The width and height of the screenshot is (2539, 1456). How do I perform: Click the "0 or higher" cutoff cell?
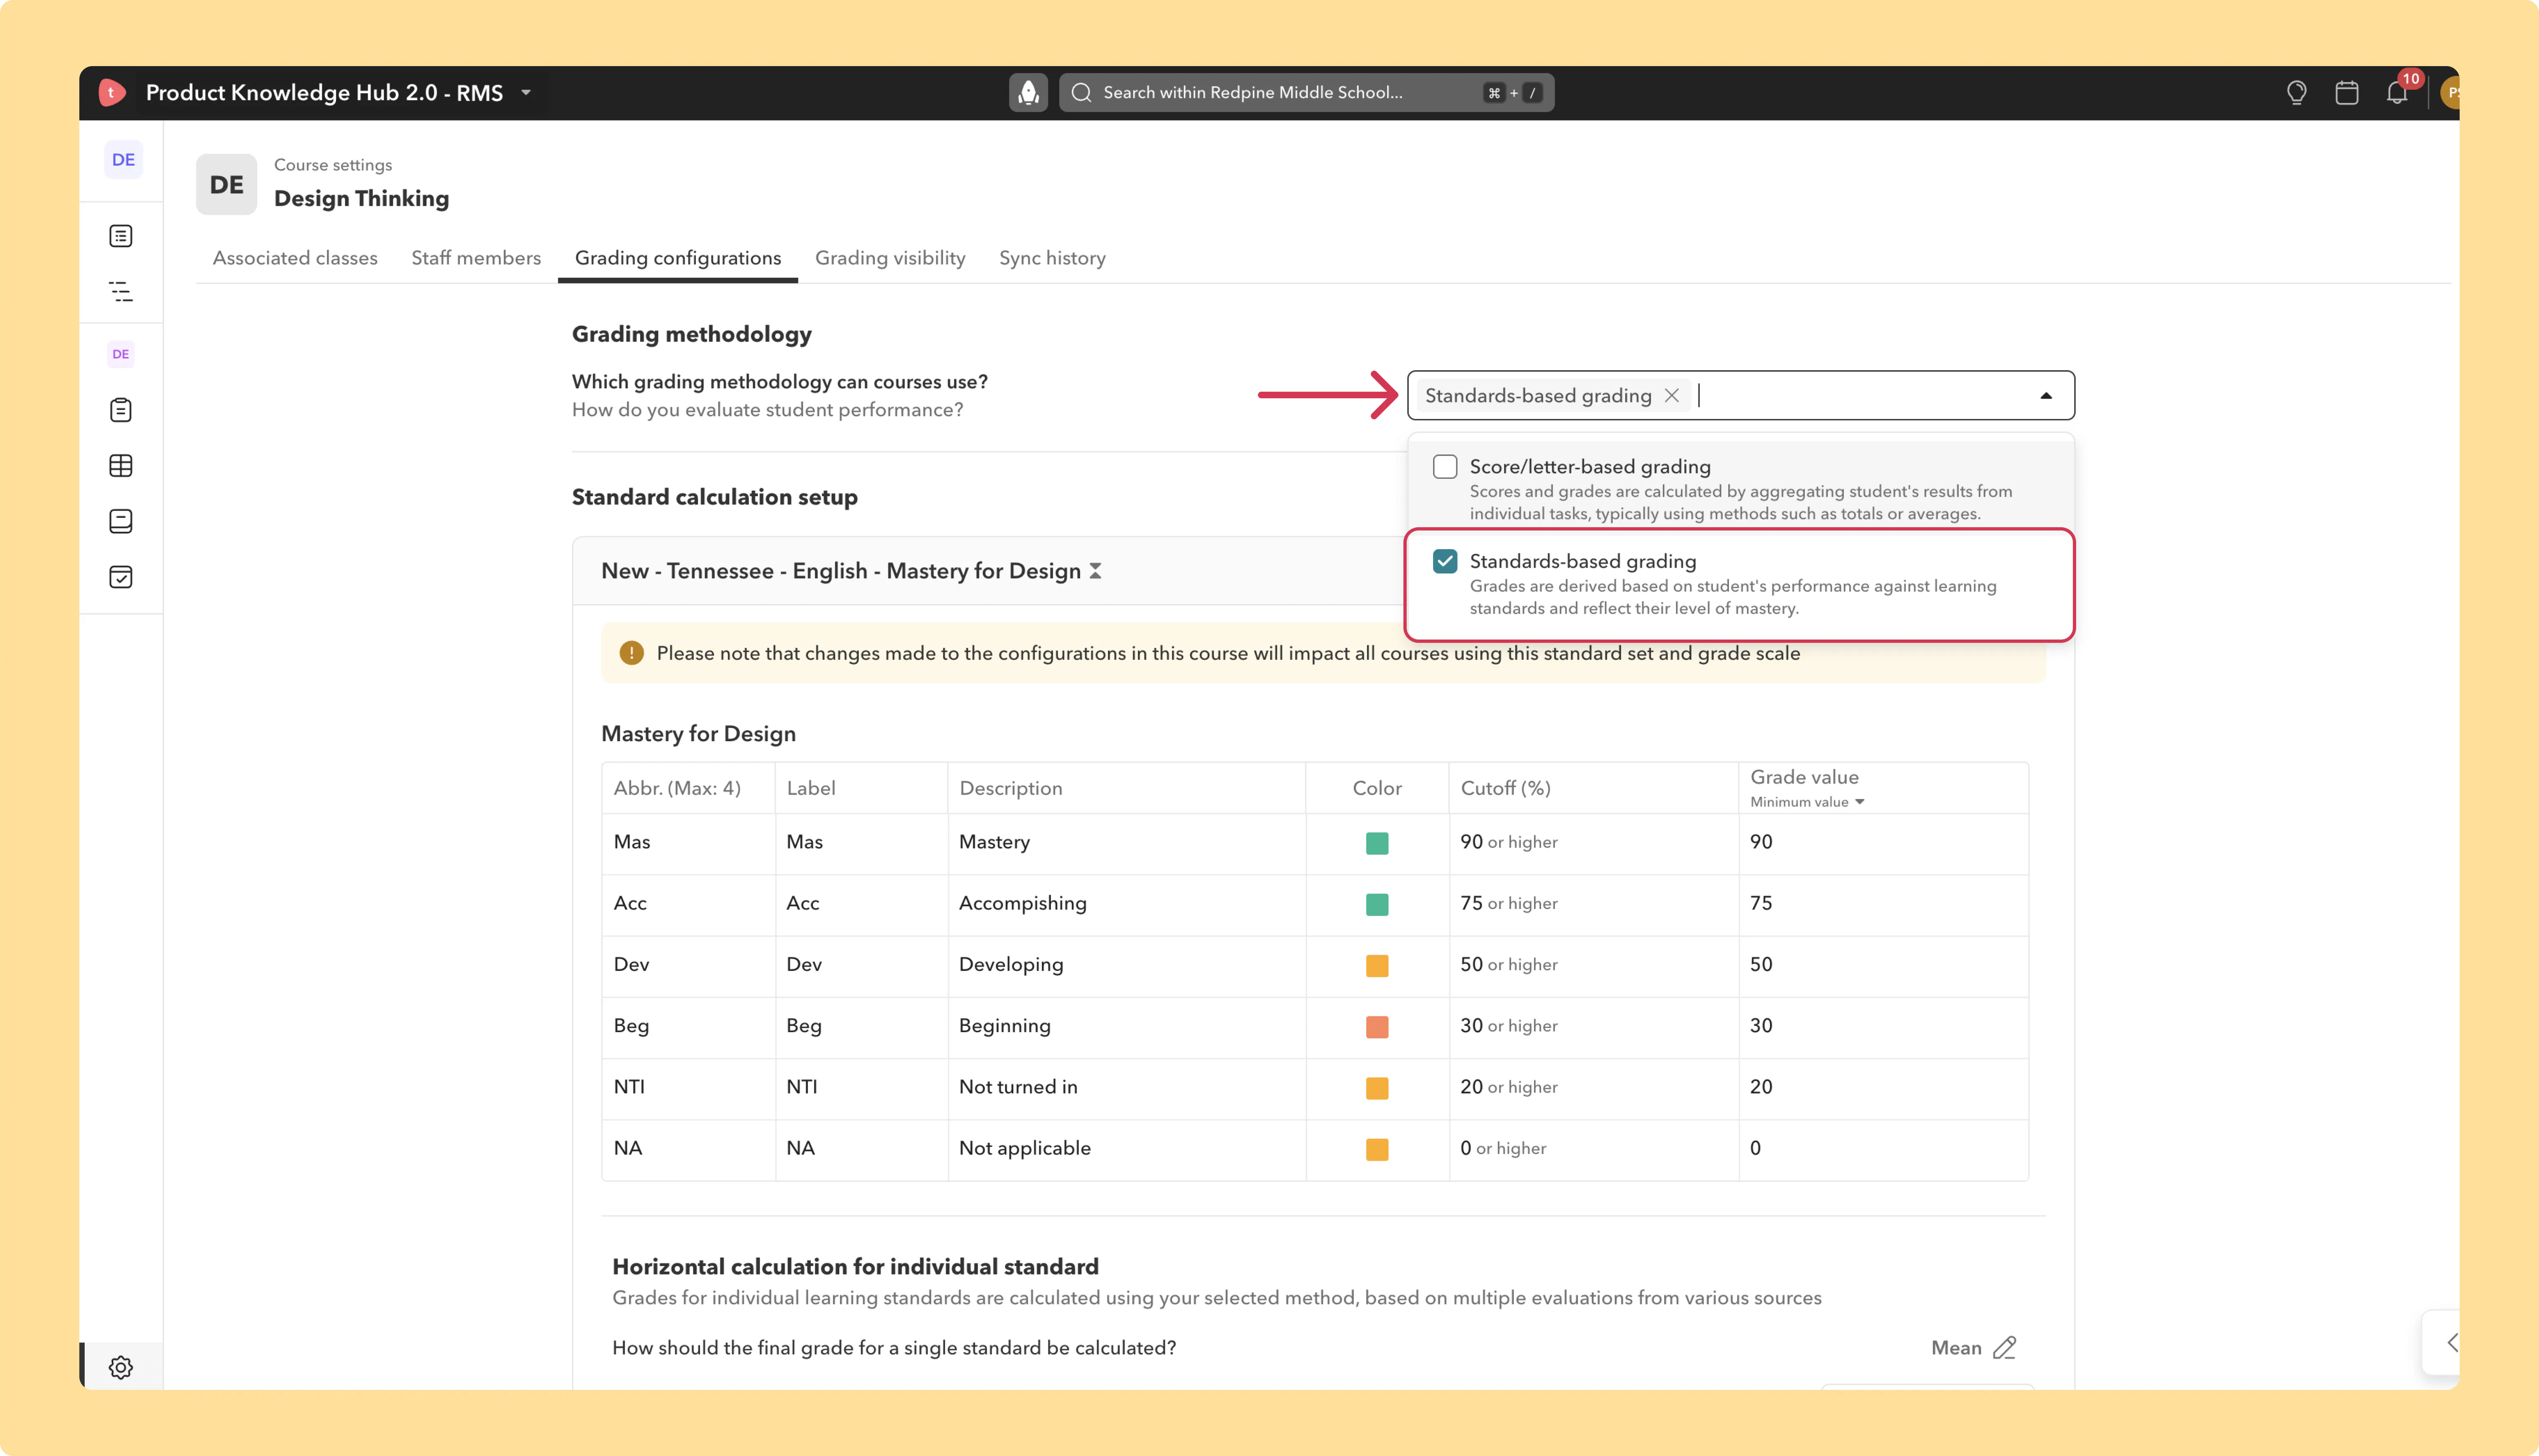(1593, 1149)
